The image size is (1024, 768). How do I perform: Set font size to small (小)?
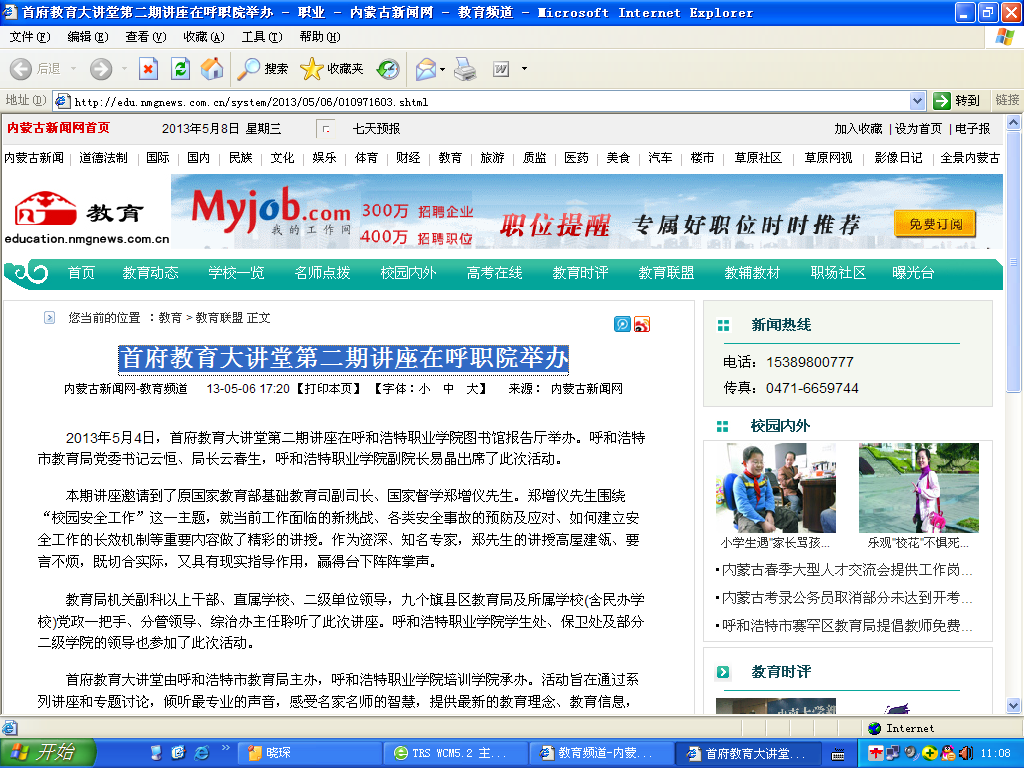pyautogui.click(x=424, y=388)
